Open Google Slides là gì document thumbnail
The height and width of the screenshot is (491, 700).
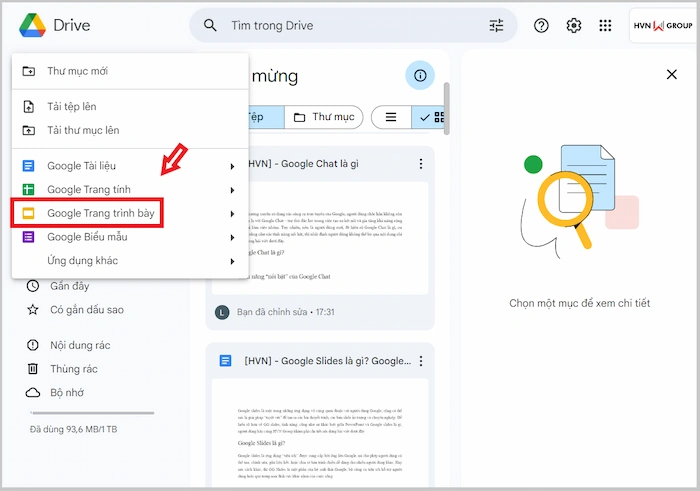click(x=320, y=432)
